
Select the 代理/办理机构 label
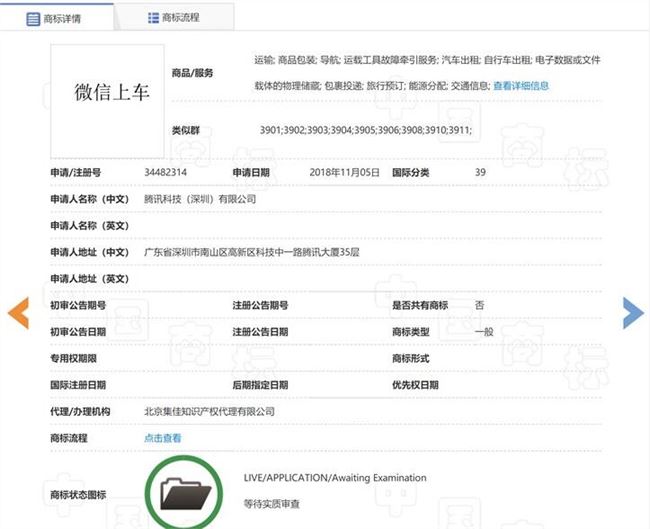click(x=80, y=411)
